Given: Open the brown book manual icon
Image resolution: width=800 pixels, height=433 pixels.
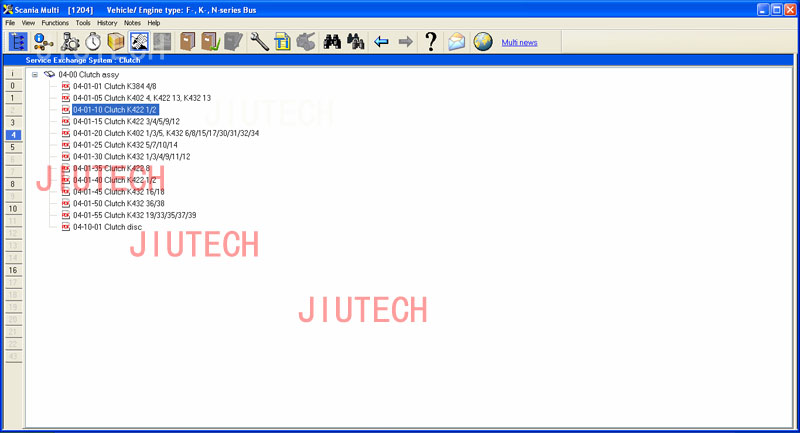Looking at the screenshot, I should (187, 42).
